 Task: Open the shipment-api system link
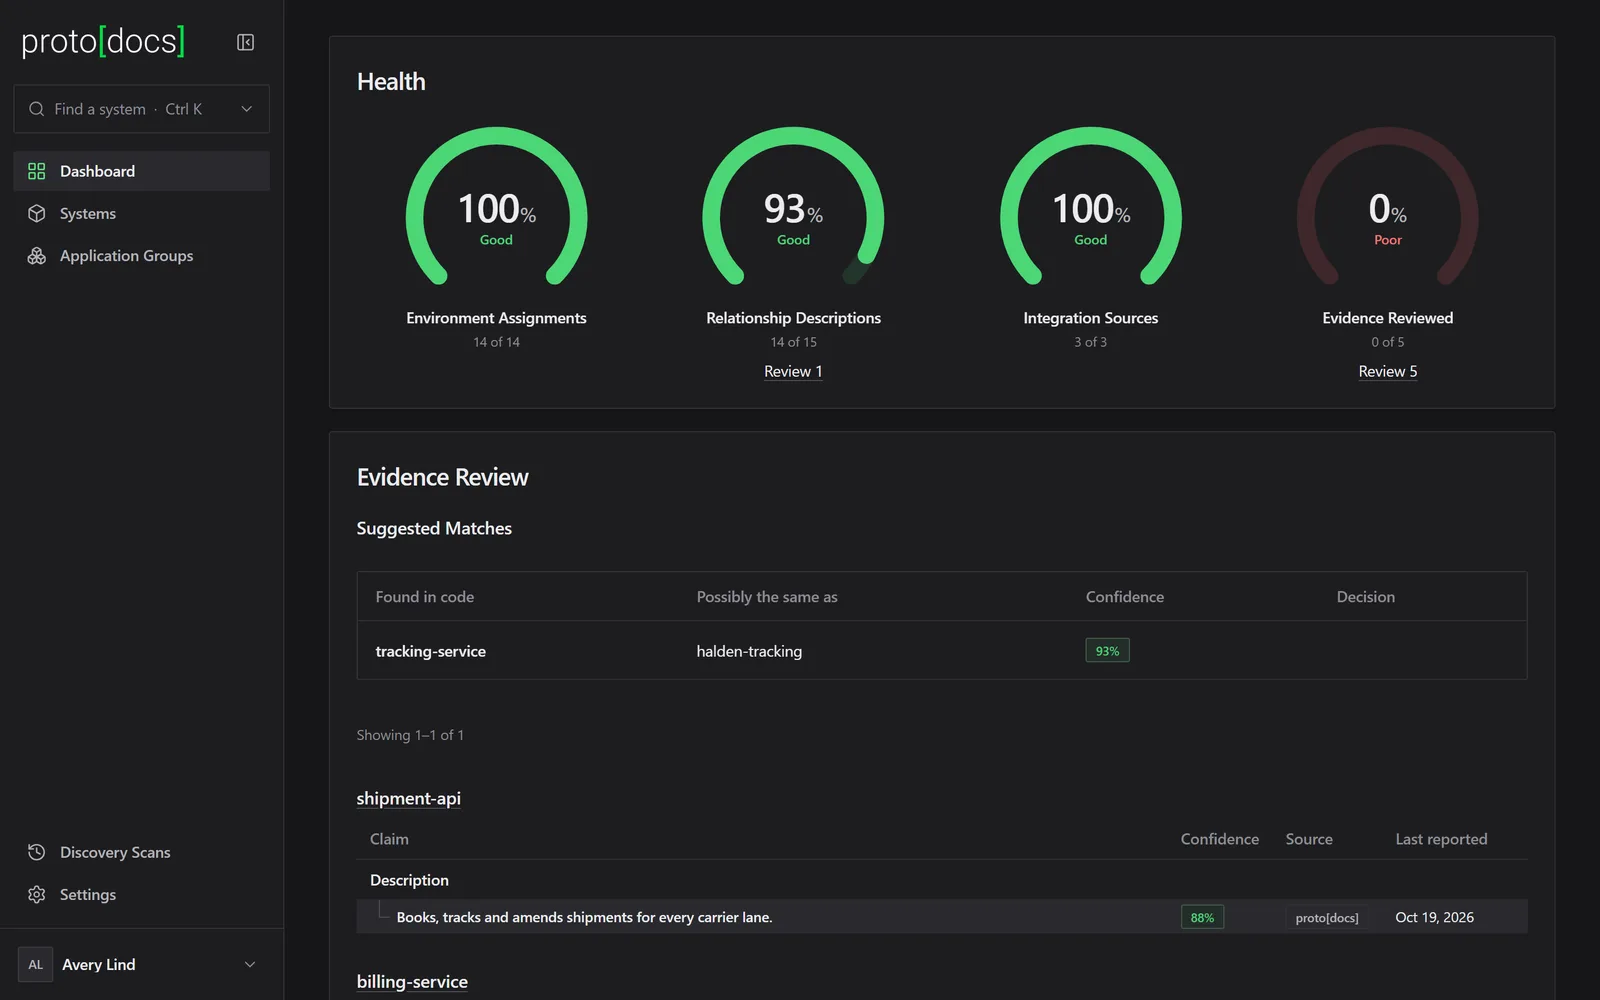pos(408,798)
